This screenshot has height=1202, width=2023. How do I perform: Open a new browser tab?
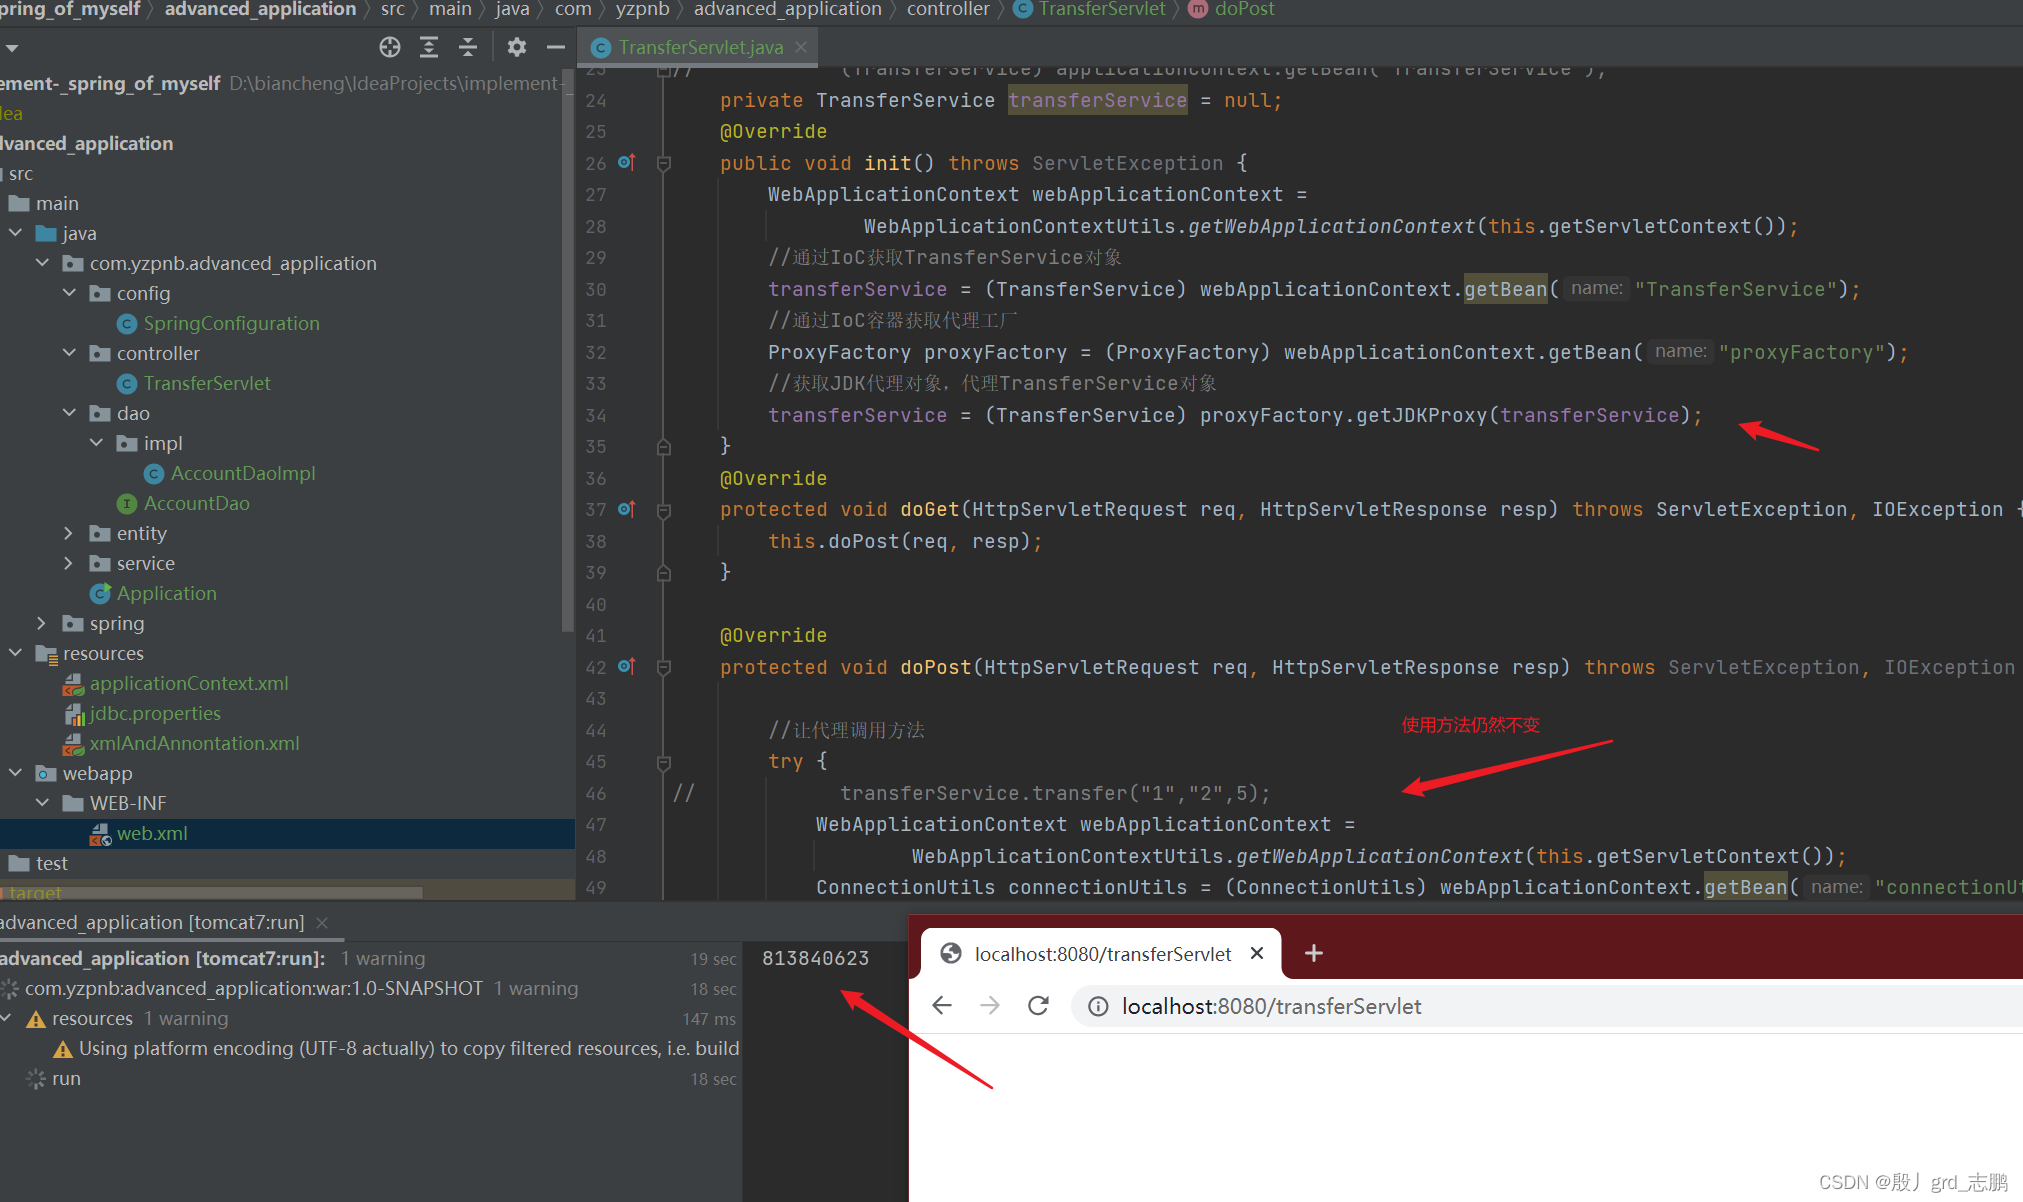tap(1314, 953)
